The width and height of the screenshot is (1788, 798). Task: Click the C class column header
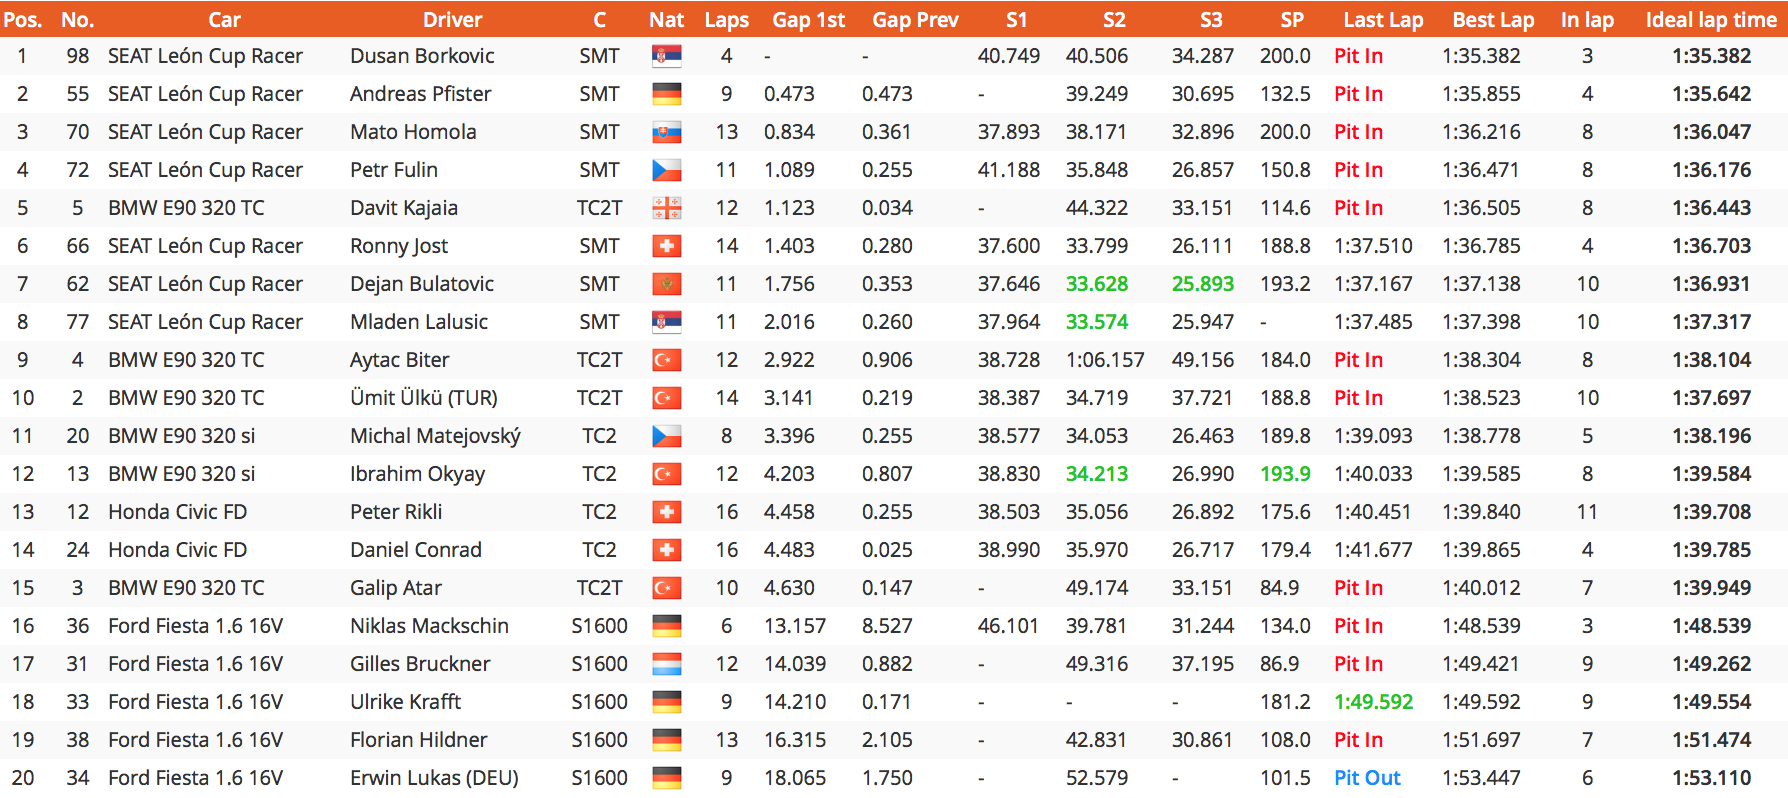coord(599,20)
